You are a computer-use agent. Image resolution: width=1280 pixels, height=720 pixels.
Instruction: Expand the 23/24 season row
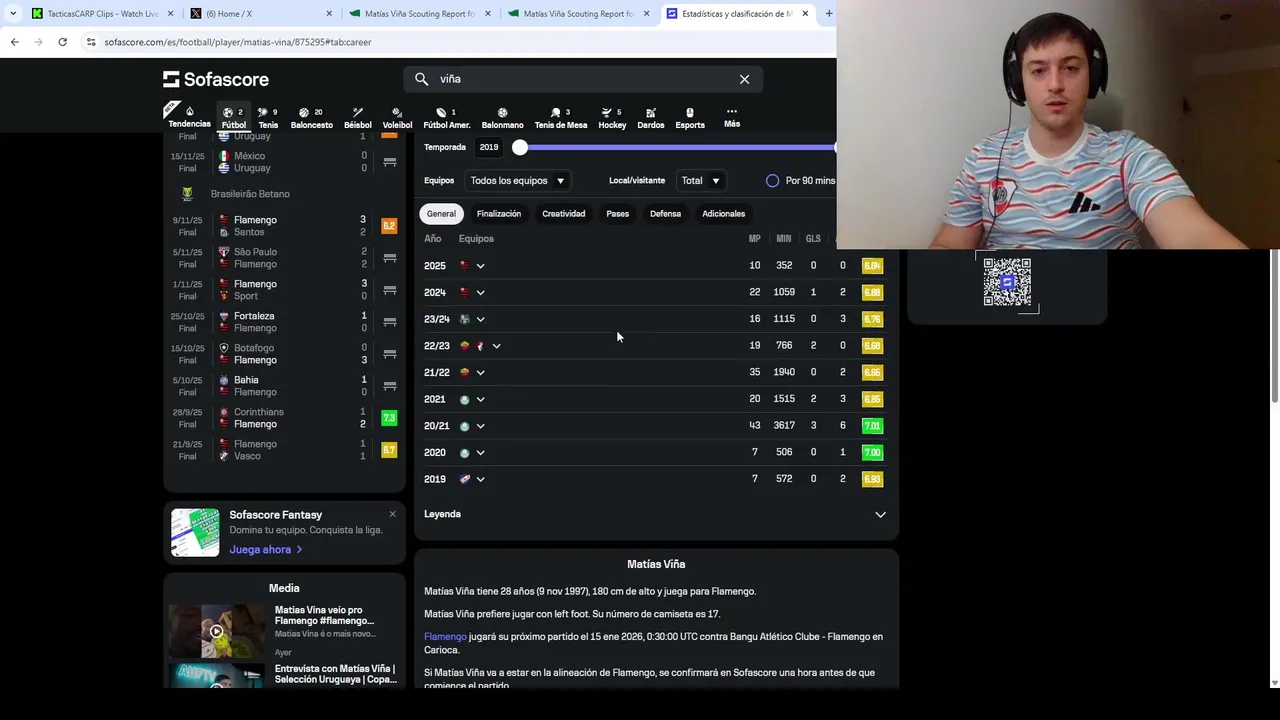click(480, 319)
